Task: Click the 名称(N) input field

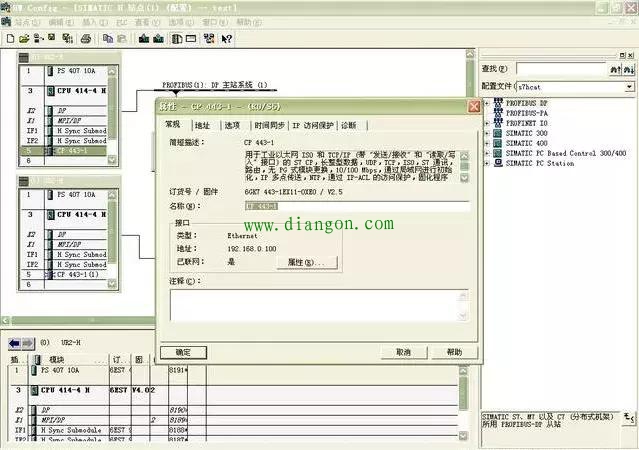Action: click(357, 206)
